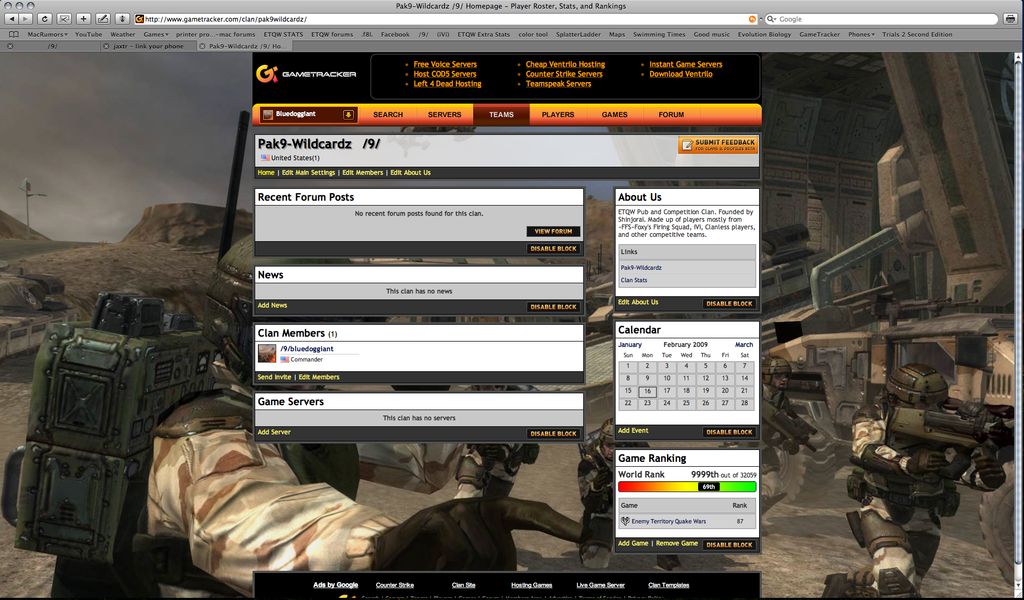Open the Games bookmarks folder dropdown
Screen dimensions: 1024x600
[x=156, y=34]
